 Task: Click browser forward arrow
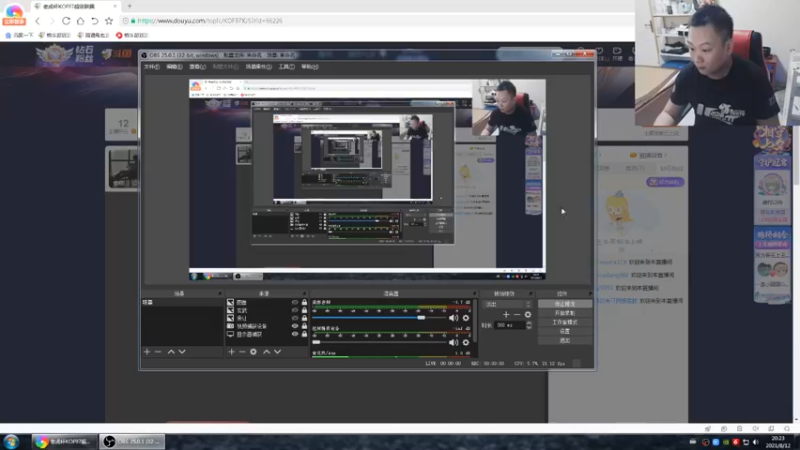point(52,21)
